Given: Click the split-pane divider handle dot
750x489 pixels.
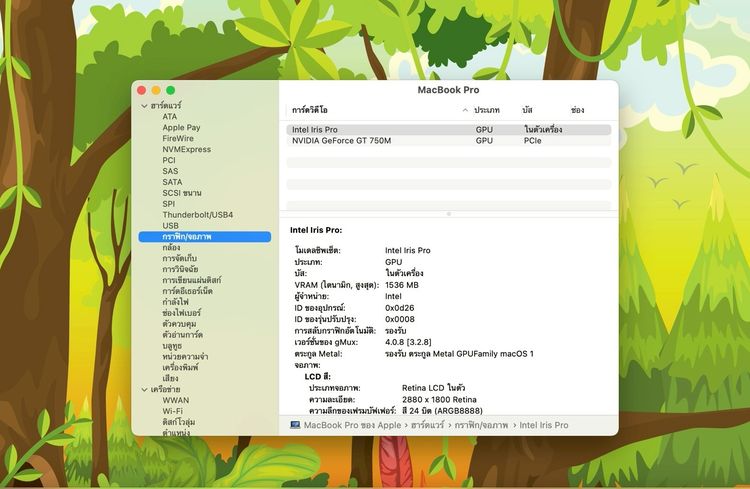Looking at the screenshot, I should pos(449,214).
